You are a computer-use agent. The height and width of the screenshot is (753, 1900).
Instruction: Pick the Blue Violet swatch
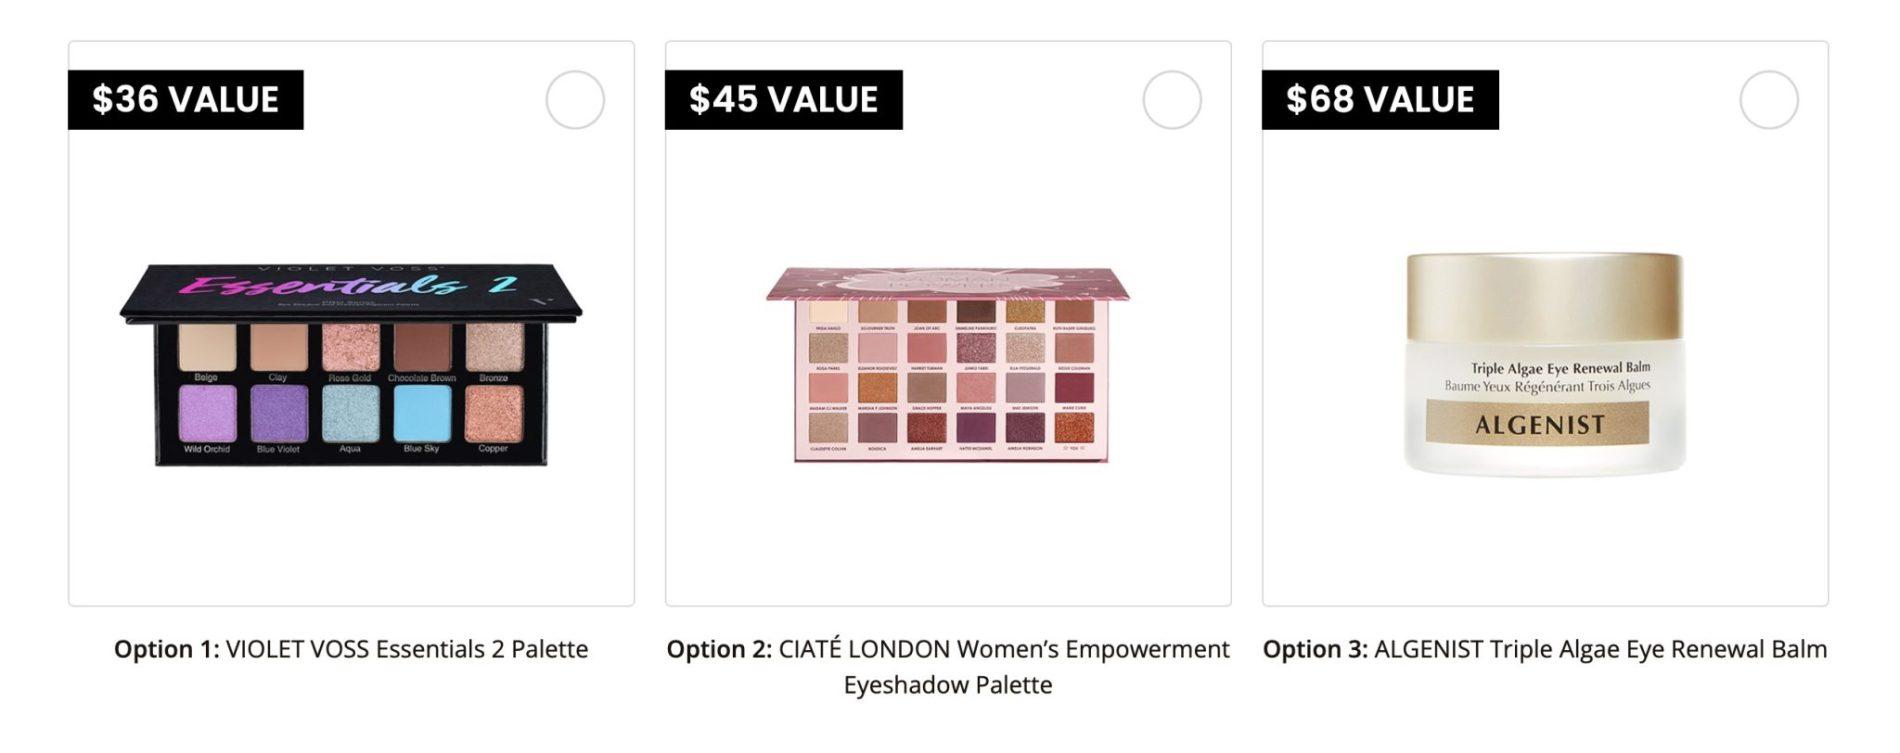coord(279,413)
